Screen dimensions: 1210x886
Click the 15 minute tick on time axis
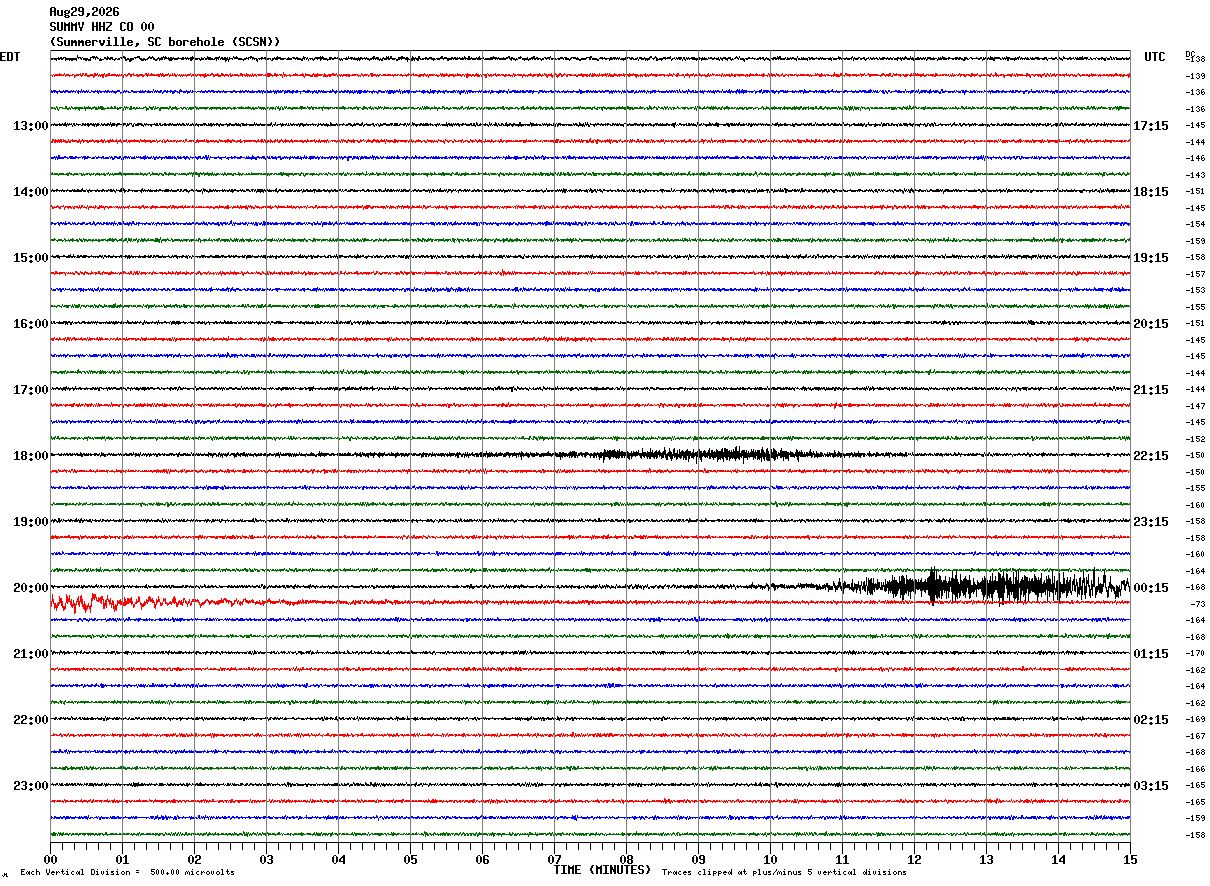[1130, 859]
